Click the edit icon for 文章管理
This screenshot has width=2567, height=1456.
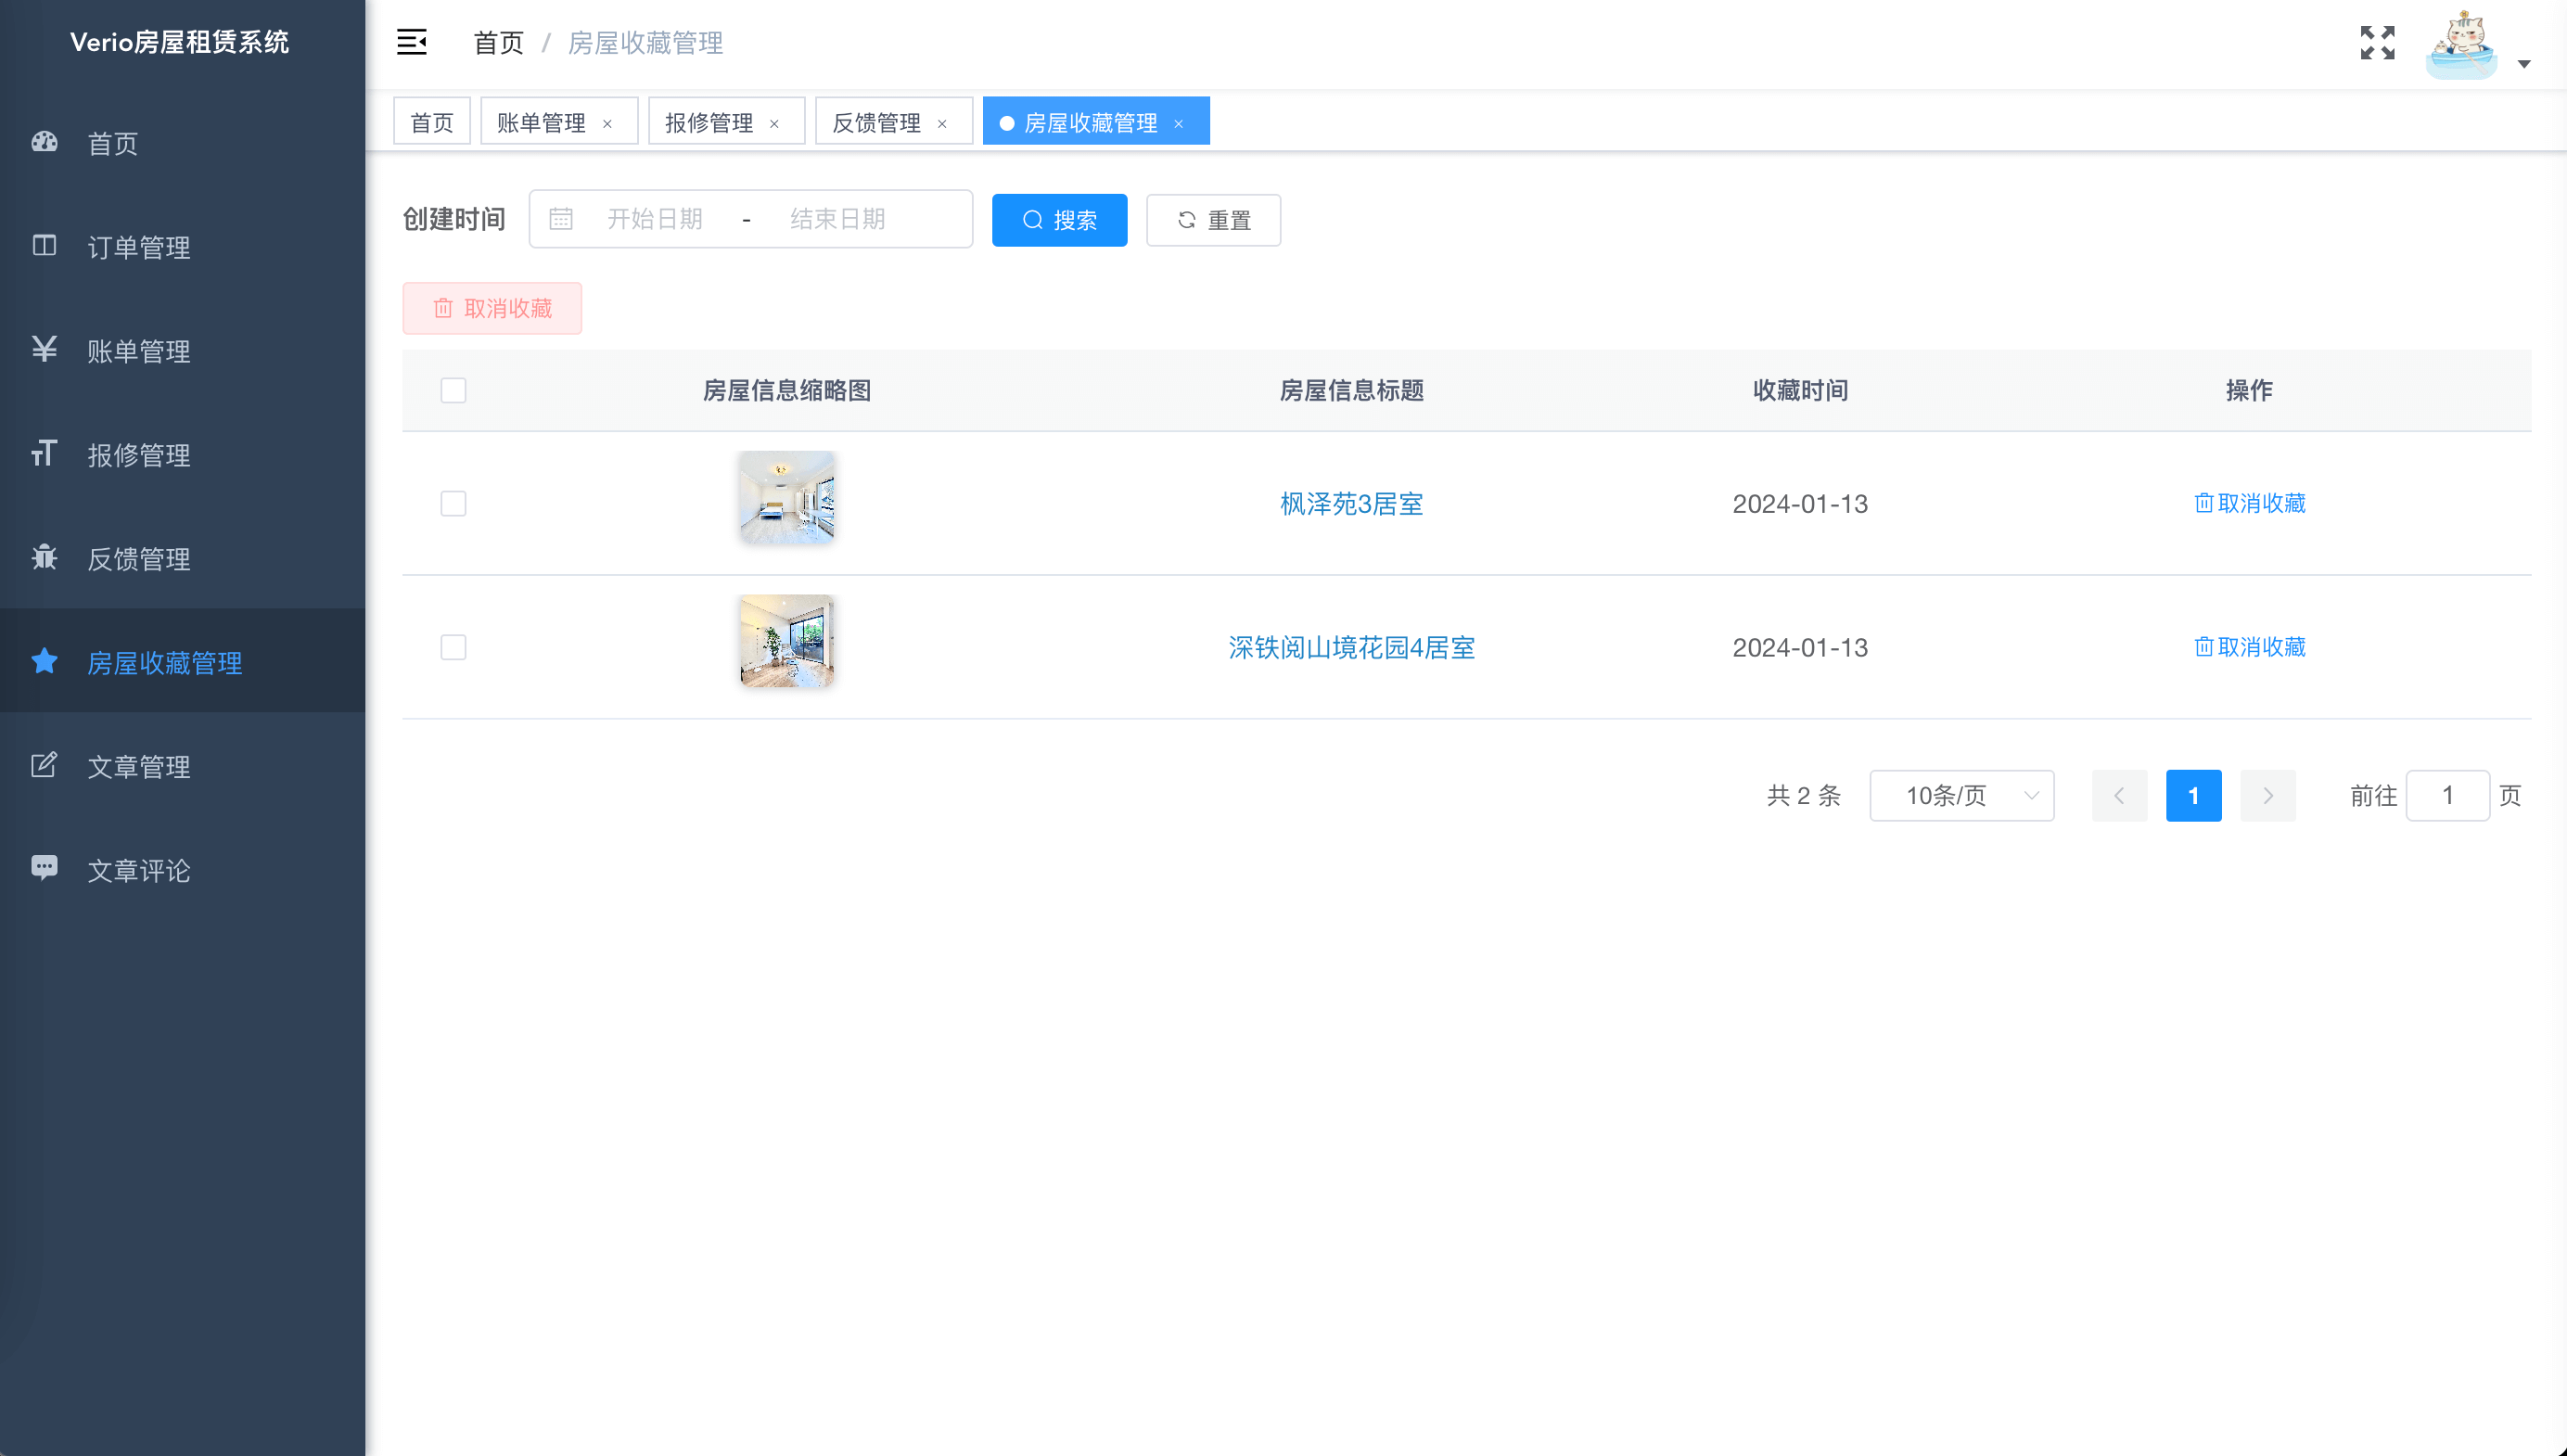click(44, 765)
